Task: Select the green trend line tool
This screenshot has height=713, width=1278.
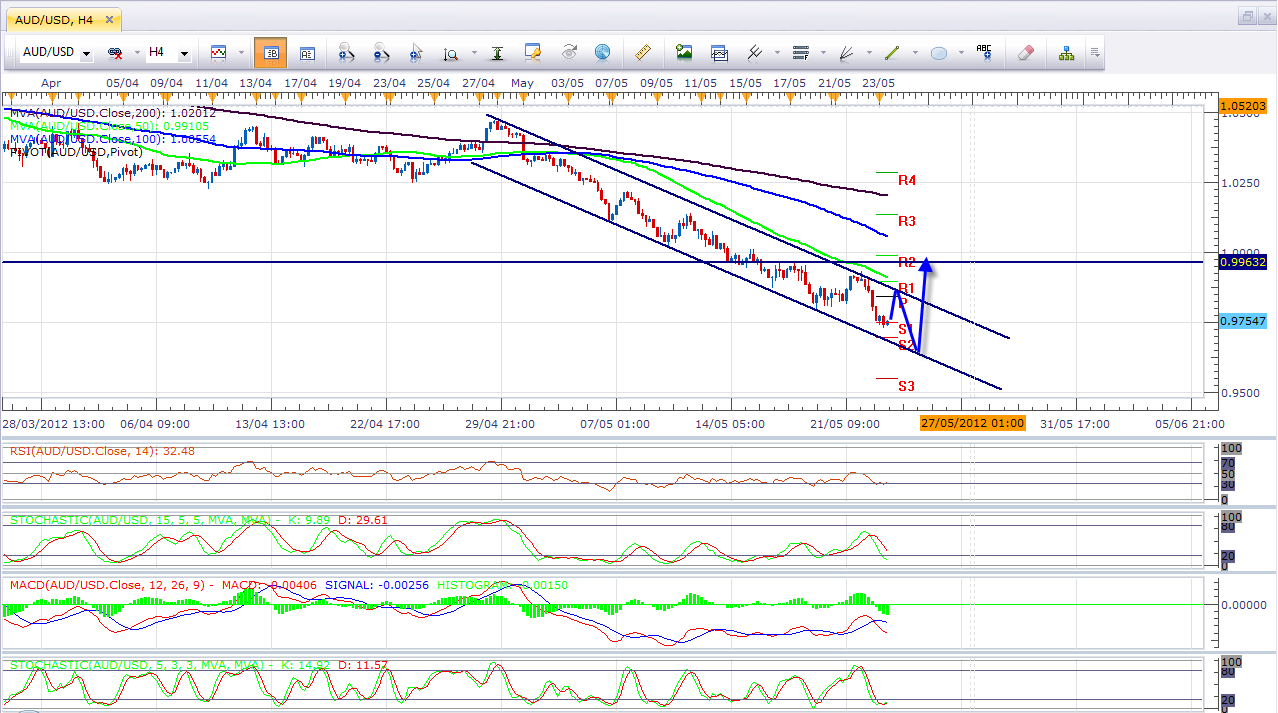Action: (892, 53)
